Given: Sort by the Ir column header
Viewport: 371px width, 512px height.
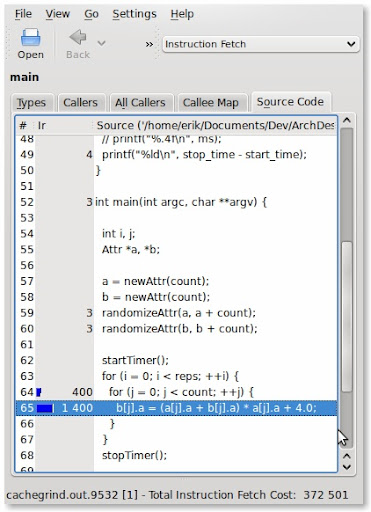Looking at the screenshot, I should coord(63,125).
